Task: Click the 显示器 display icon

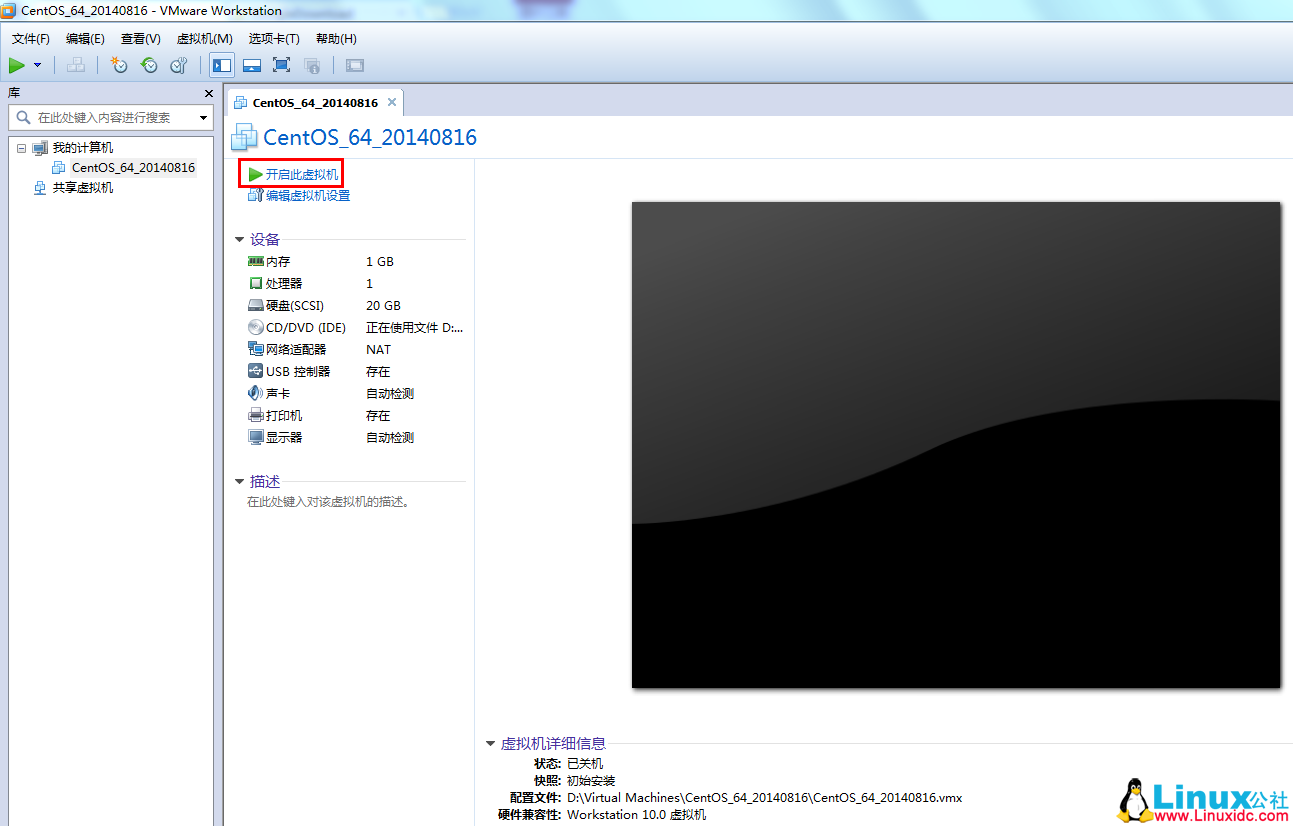Action: click(x=256, y=437)
